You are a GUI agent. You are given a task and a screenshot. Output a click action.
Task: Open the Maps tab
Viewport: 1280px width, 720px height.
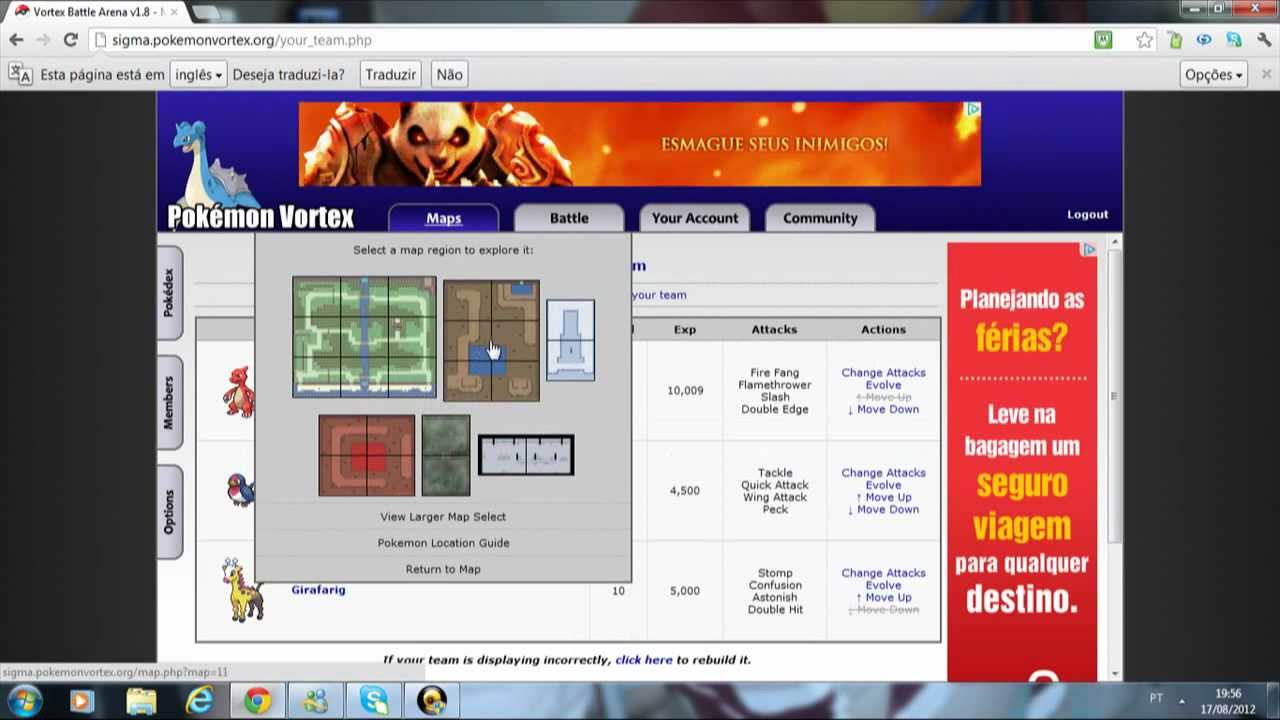pyautogui.click(x=443, y=218)
